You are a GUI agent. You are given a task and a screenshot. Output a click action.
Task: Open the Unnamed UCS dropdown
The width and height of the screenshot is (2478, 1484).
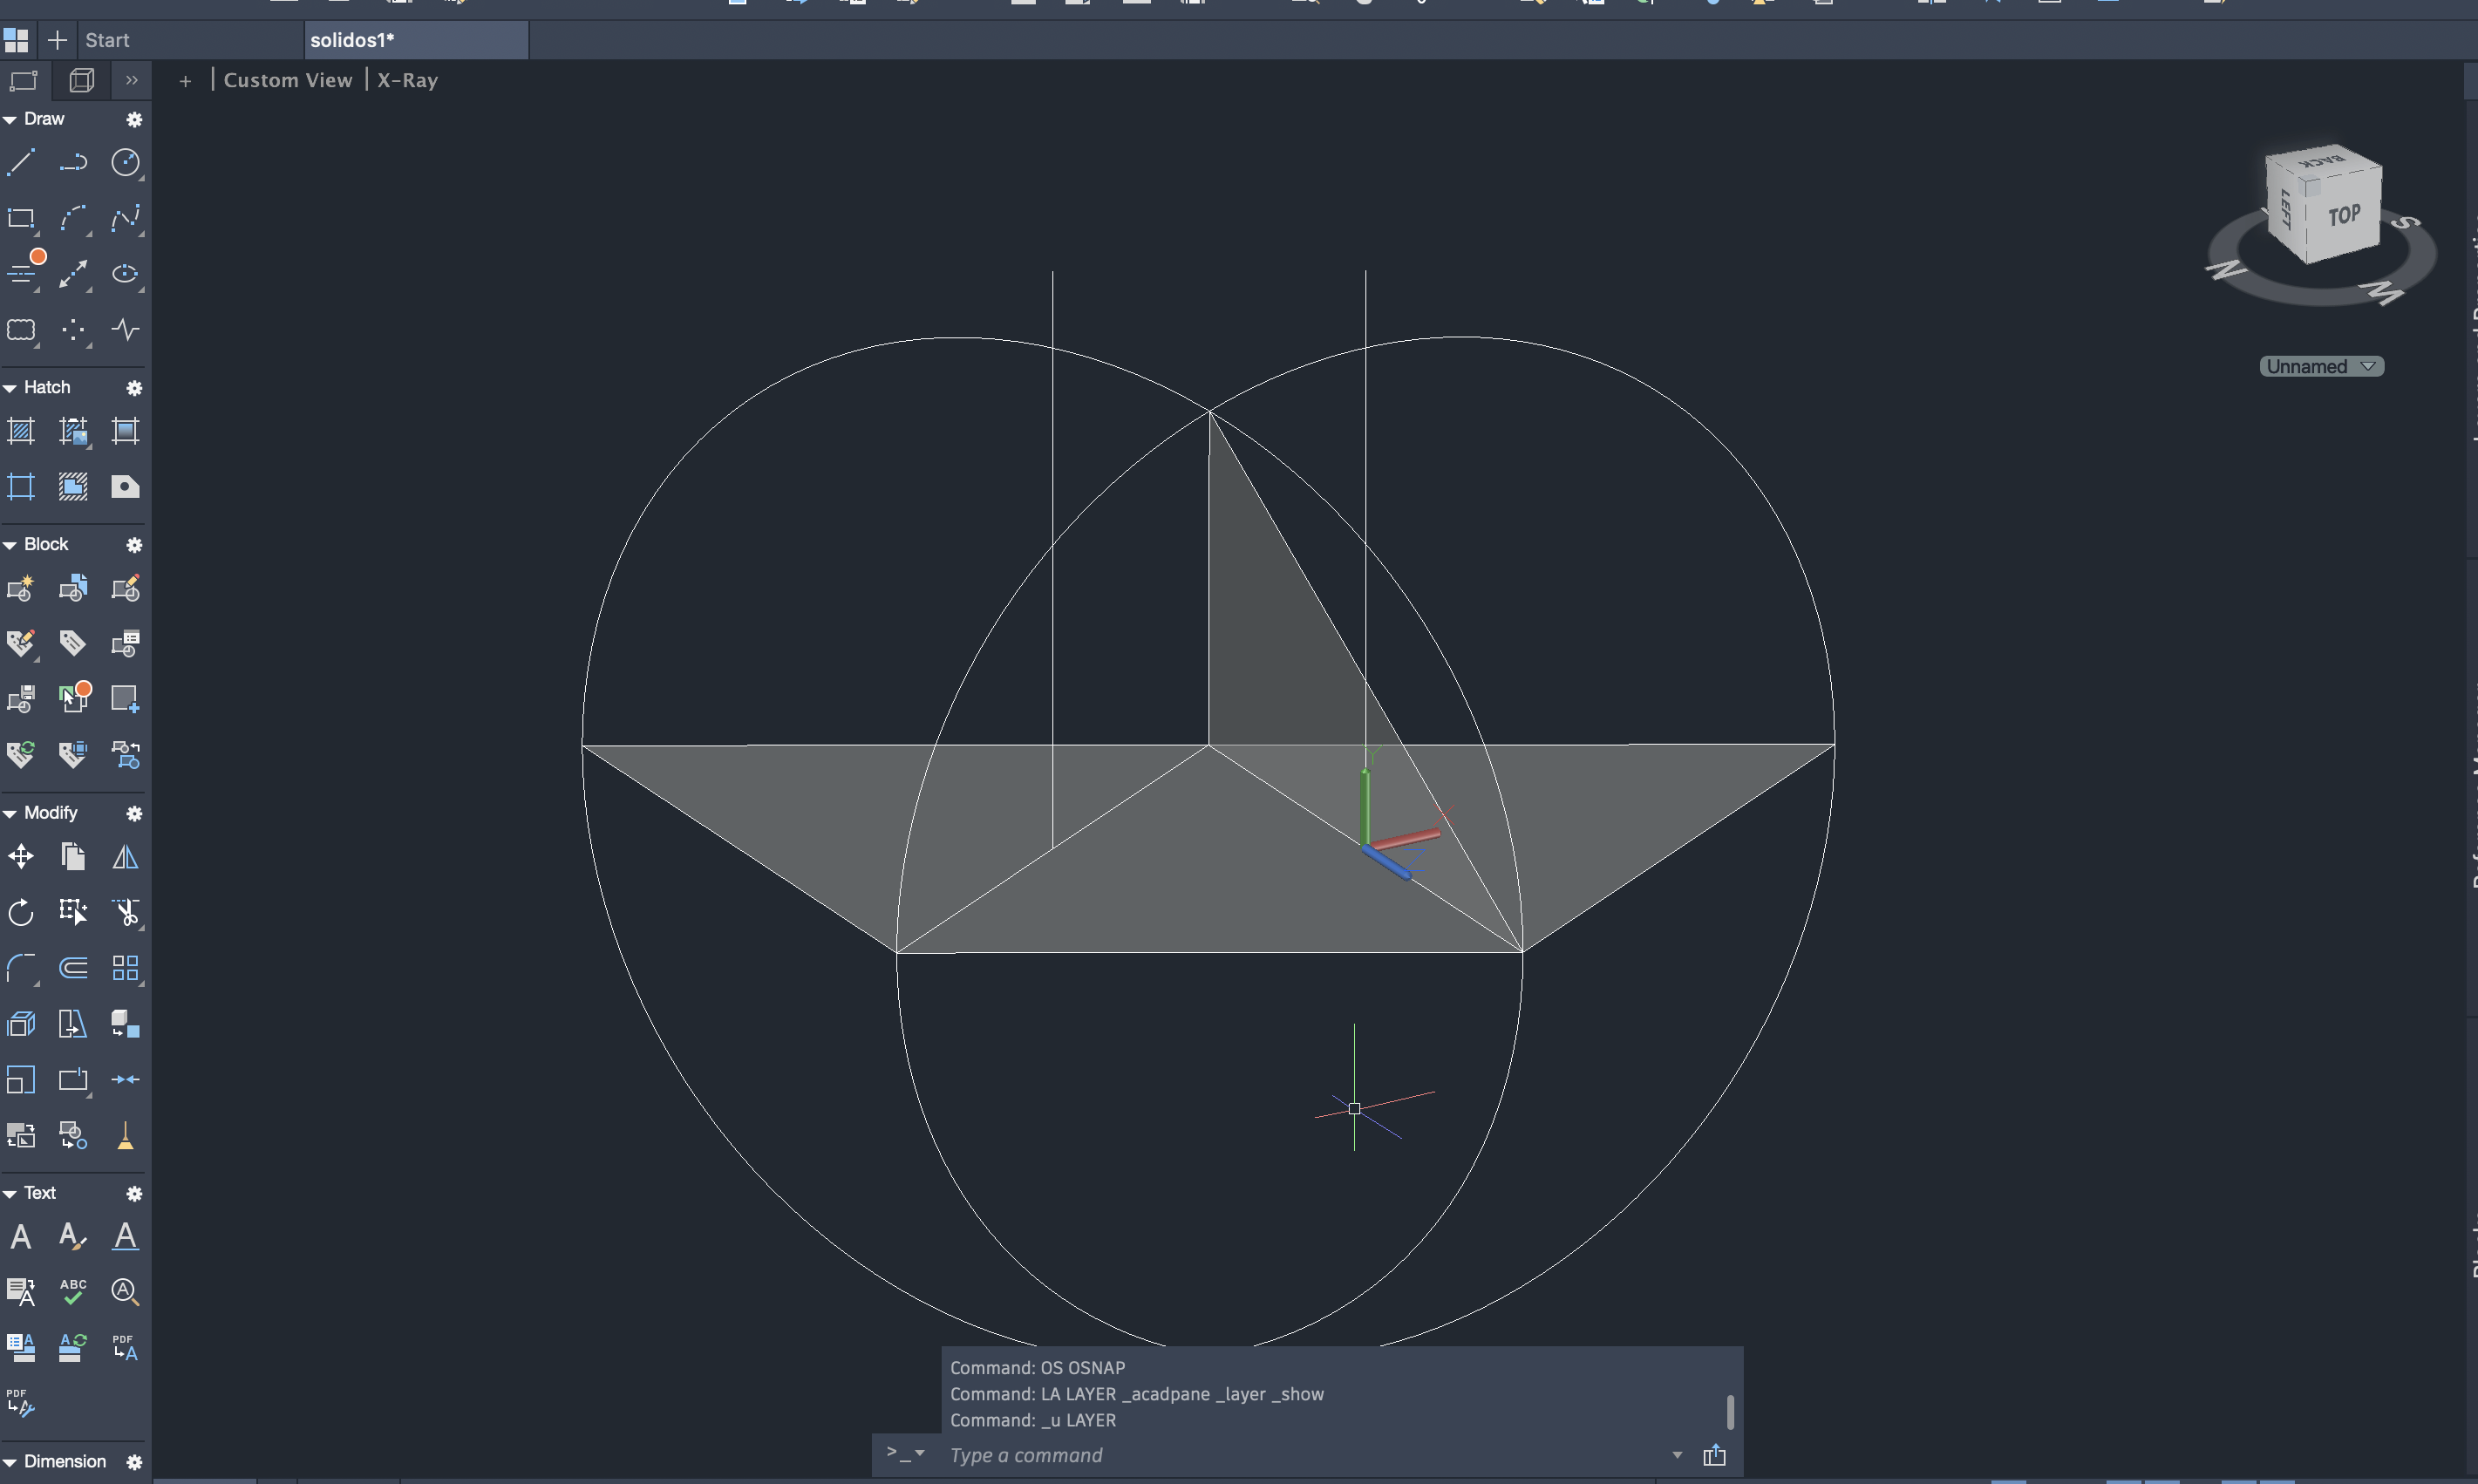(2321, 367)
